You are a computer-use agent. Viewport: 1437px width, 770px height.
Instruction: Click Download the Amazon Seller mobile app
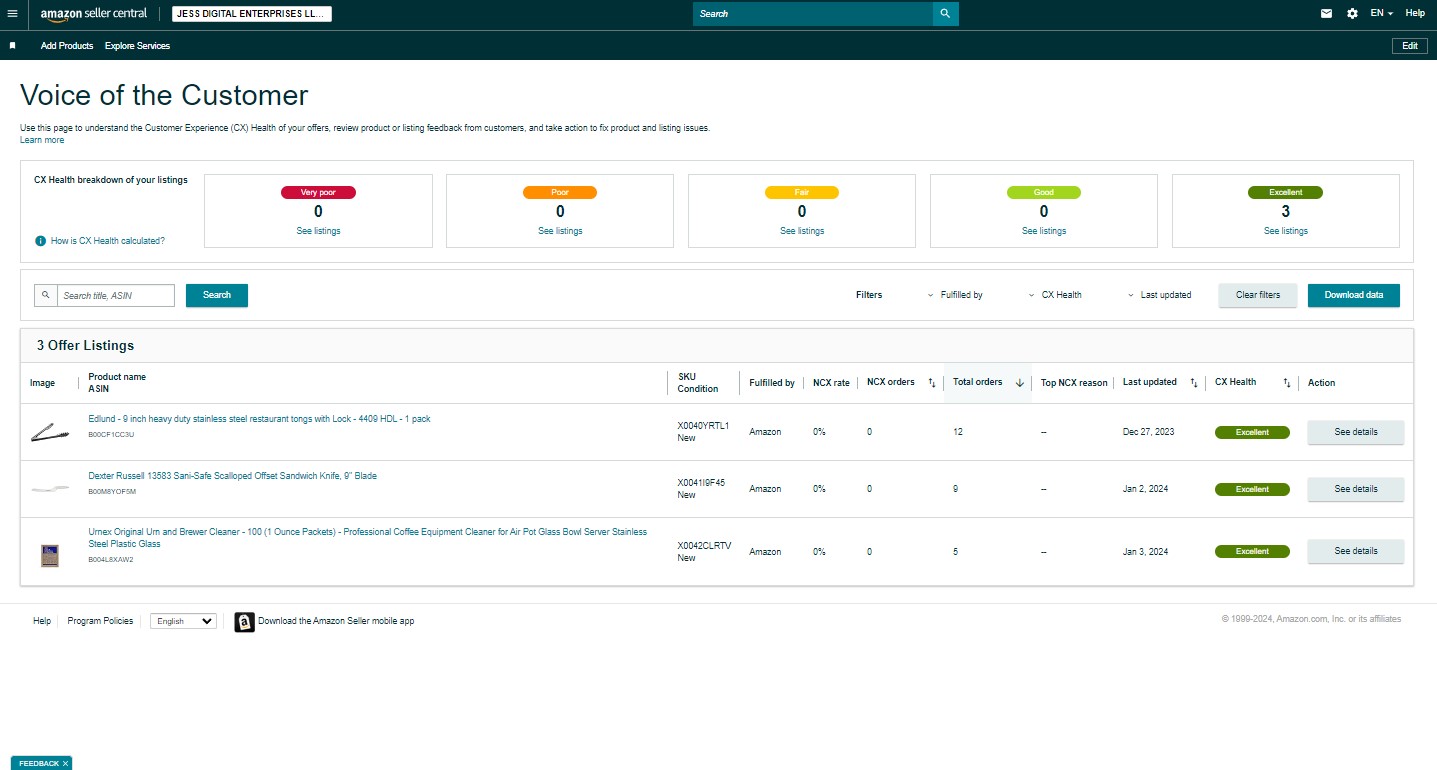tap(336, 621)
